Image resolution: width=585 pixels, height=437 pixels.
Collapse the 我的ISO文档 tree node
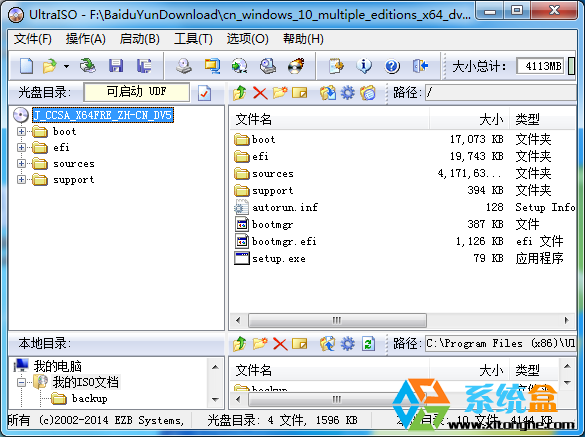point(21,382)
